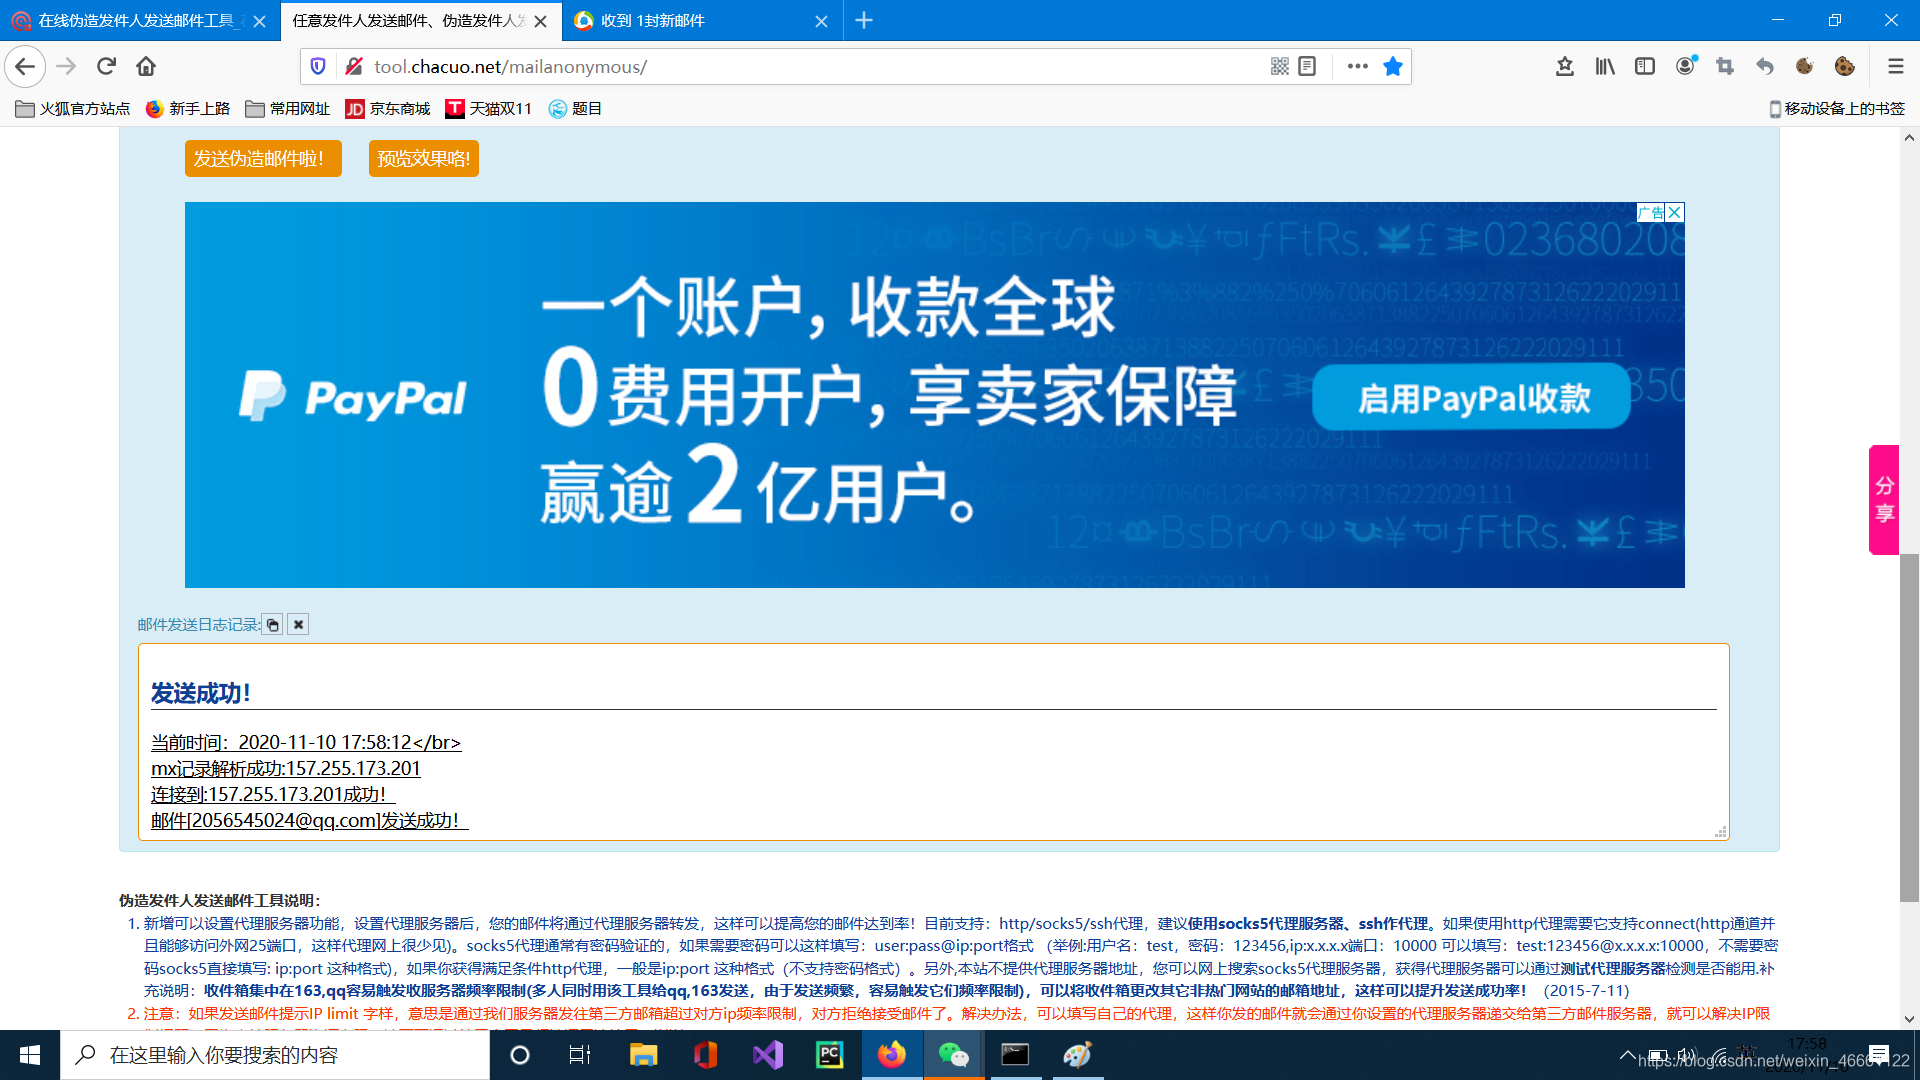This screenshot has height=1080, width=1920.
Task: Click the 预览效果咯! button
Action: click(x=424, y=158)
